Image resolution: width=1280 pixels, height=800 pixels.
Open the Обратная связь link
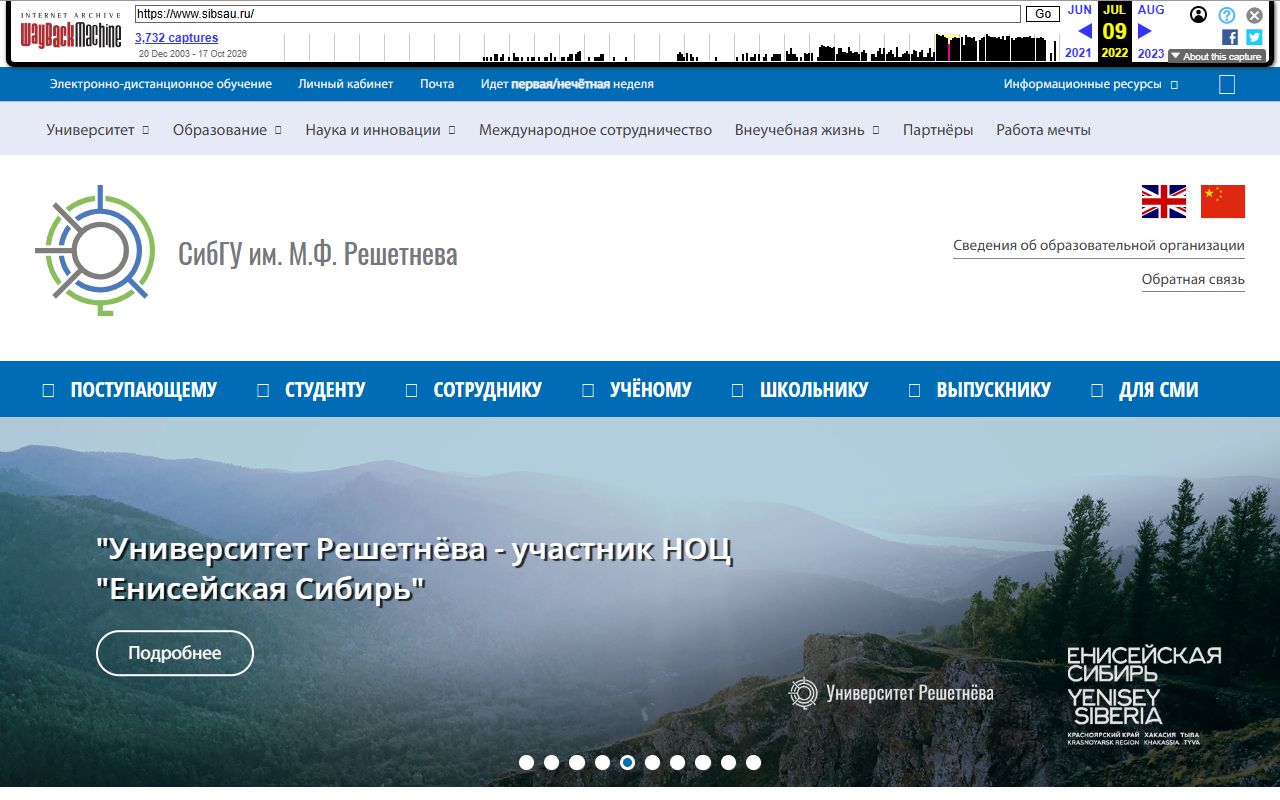1193,280
